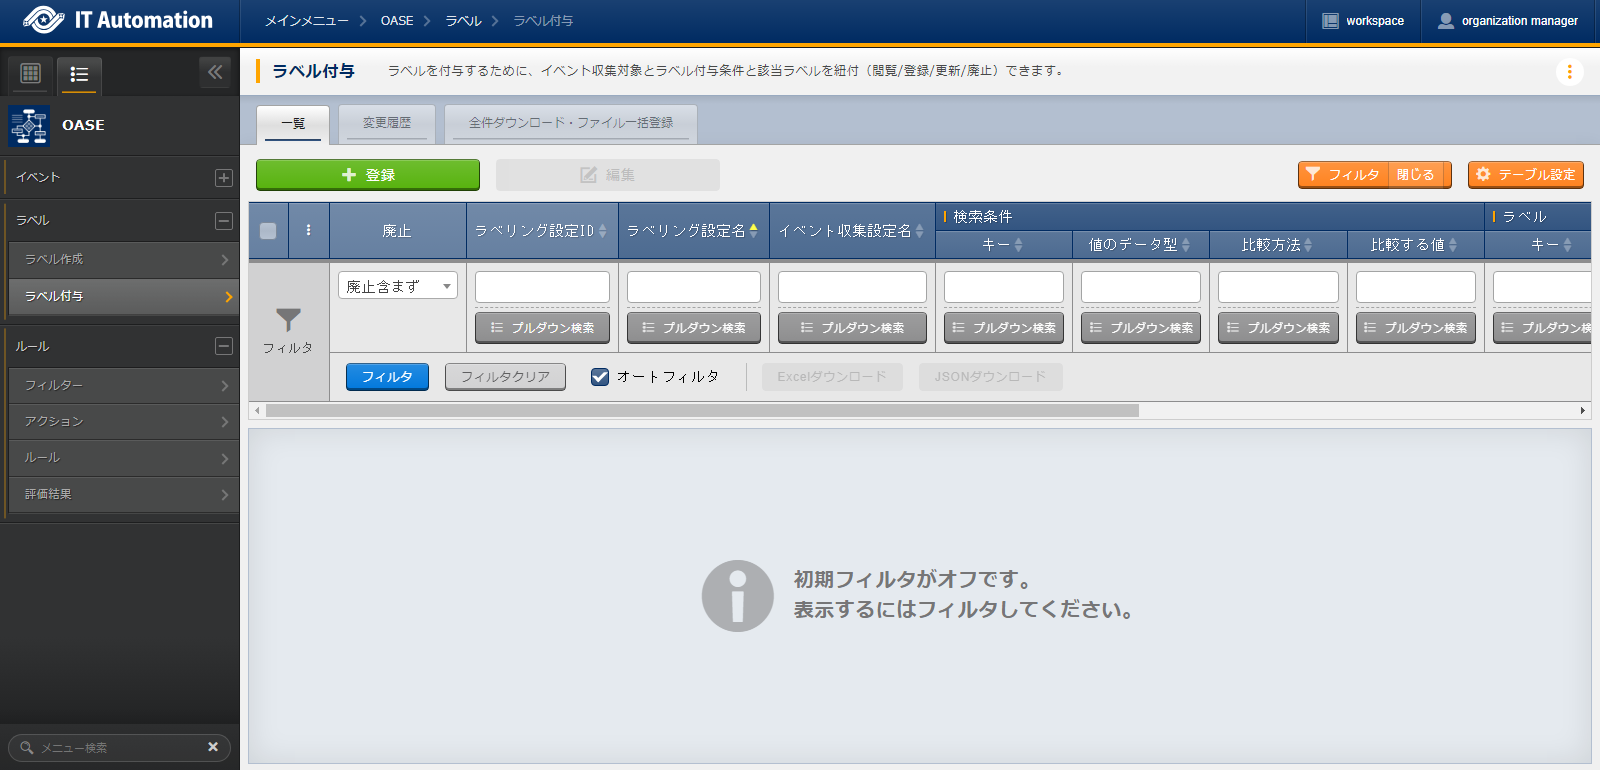Close the filter panel using 閉じる toggle
Image resolution: width=1600 pixels, height=770 pixels.
pyautogui.click(x=1415, y=175)
